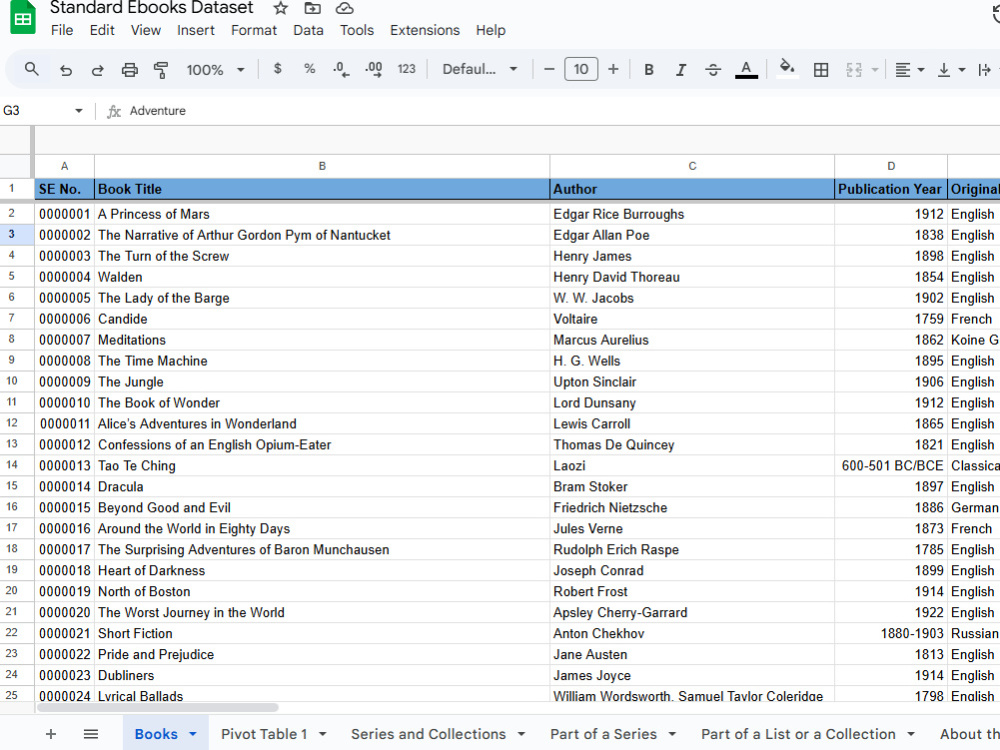
Task: Apply strikethrough formatting
Action: [x=712, y=70]
